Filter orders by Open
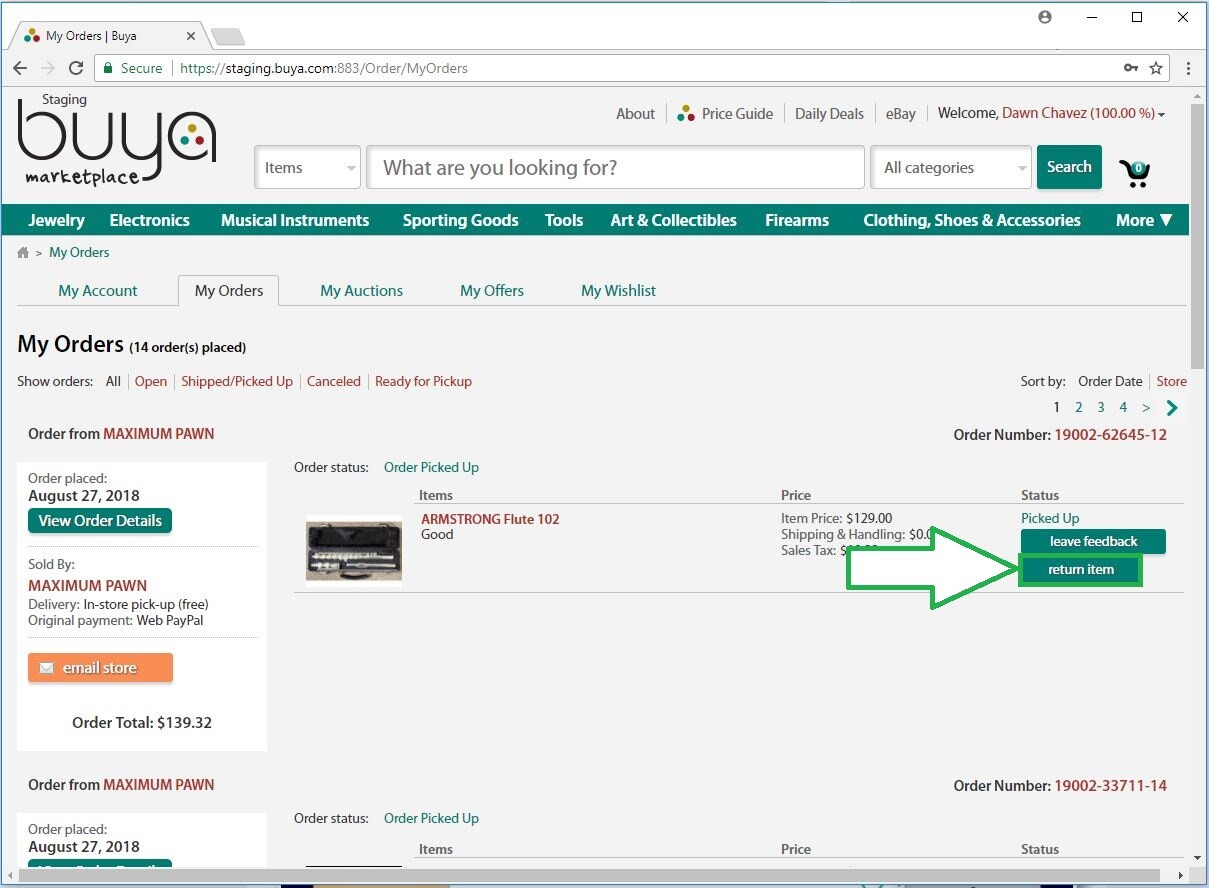This screenshot has width=1209, height=888. click(x=151, y=381)
